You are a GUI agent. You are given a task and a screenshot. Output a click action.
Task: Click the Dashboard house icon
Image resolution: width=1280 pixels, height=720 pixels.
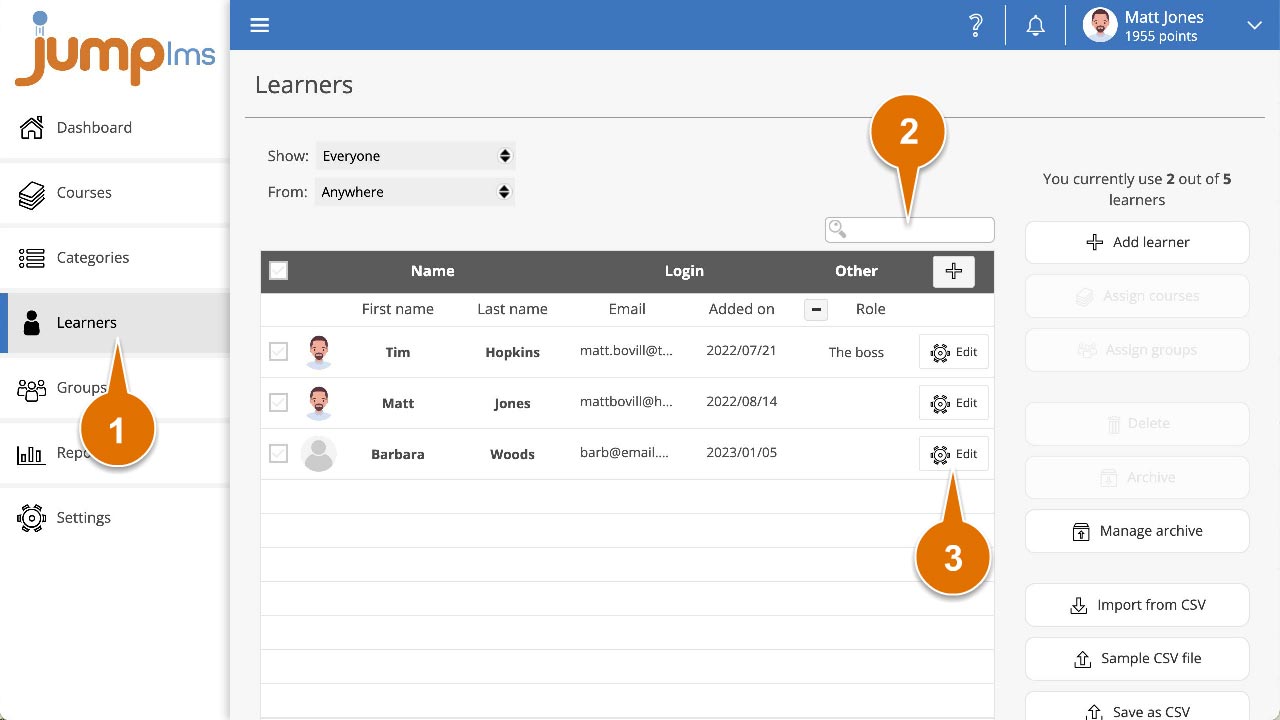tap(32, 127)
